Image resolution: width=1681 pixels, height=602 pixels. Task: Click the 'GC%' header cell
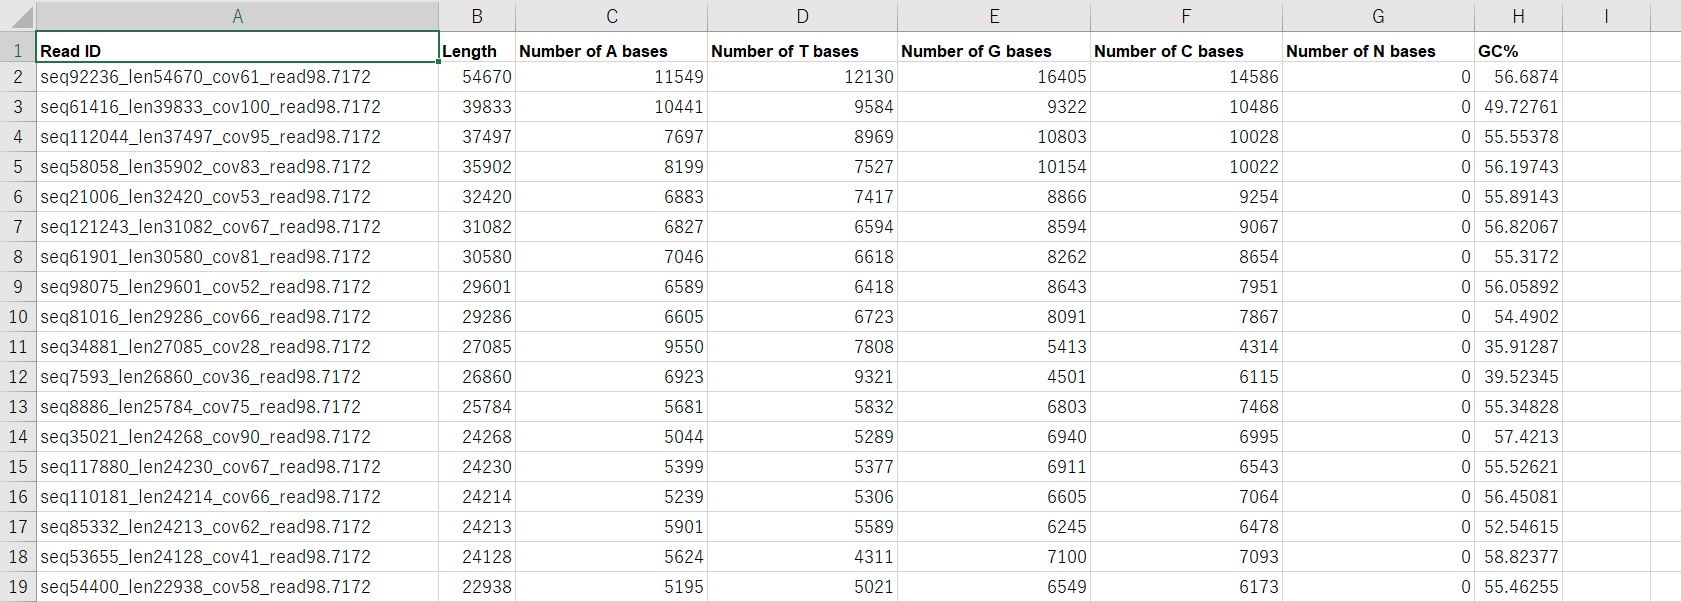pos(1518,51)
